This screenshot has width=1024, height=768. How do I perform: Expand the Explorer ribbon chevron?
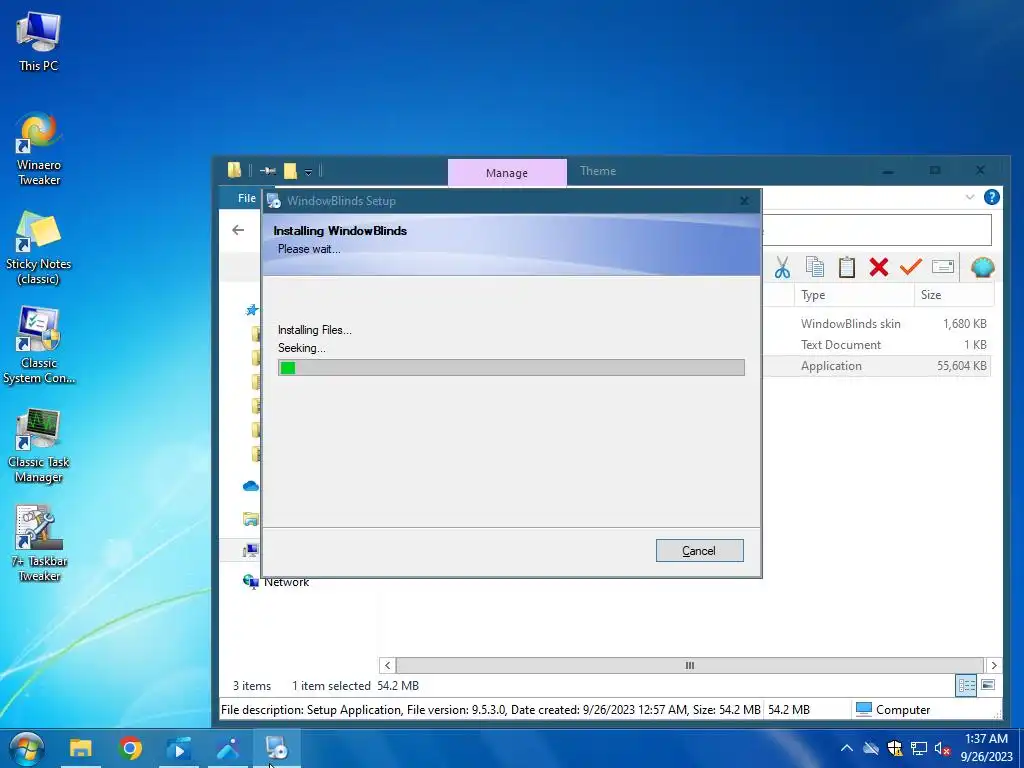coord(970,197)
